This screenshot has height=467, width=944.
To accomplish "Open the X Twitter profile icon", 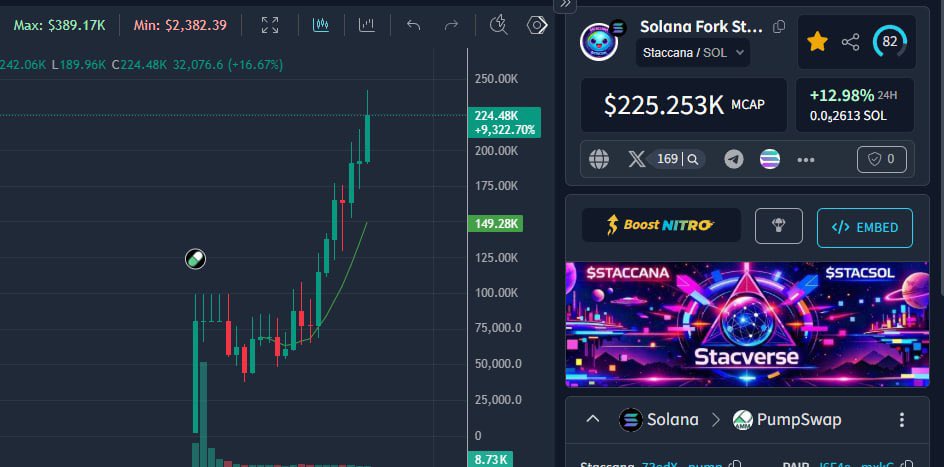I will [636, 159].
